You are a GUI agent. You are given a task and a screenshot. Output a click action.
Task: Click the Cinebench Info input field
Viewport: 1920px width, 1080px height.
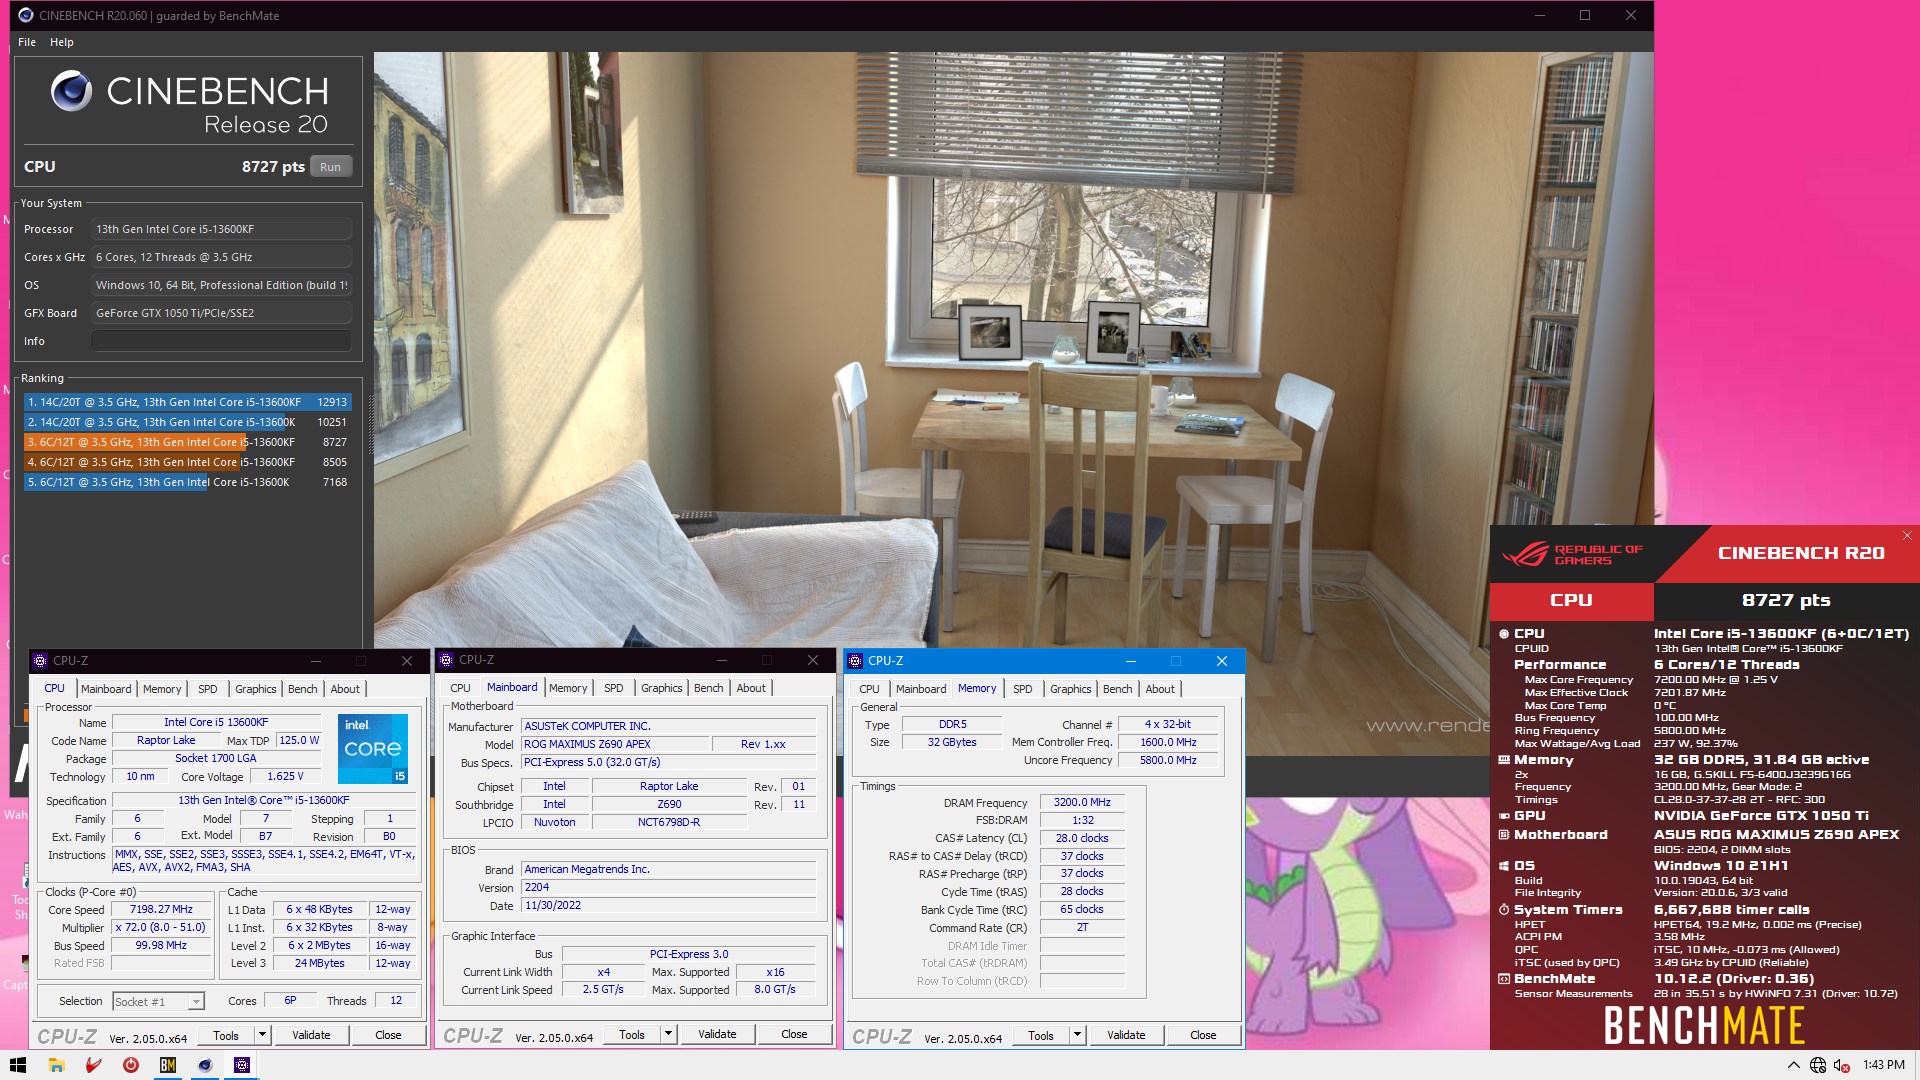(x=221, y=341)
